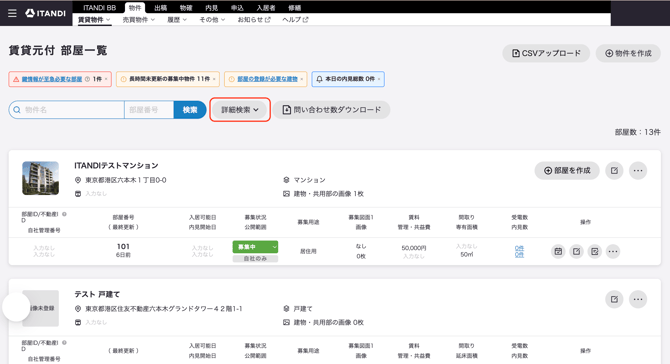Dismiss the red alert chip showing 1件
This screenshot has width=670, height=364.
[x=106, y=79]
